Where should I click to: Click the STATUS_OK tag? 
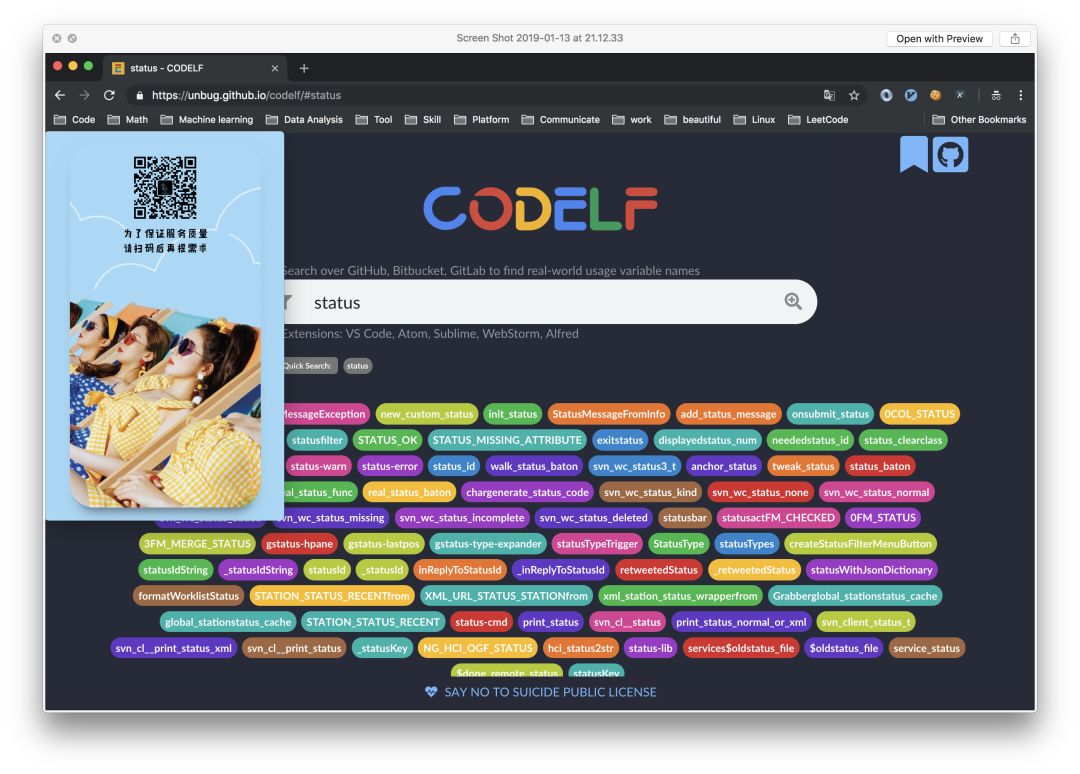[388, 440]
